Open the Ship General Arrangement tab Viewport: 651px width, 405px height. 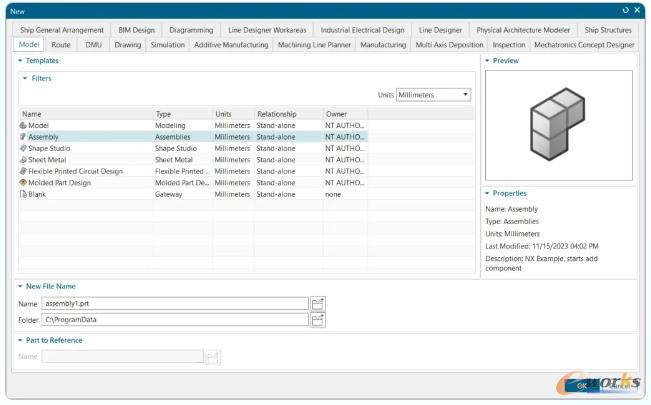click(62, 30)
